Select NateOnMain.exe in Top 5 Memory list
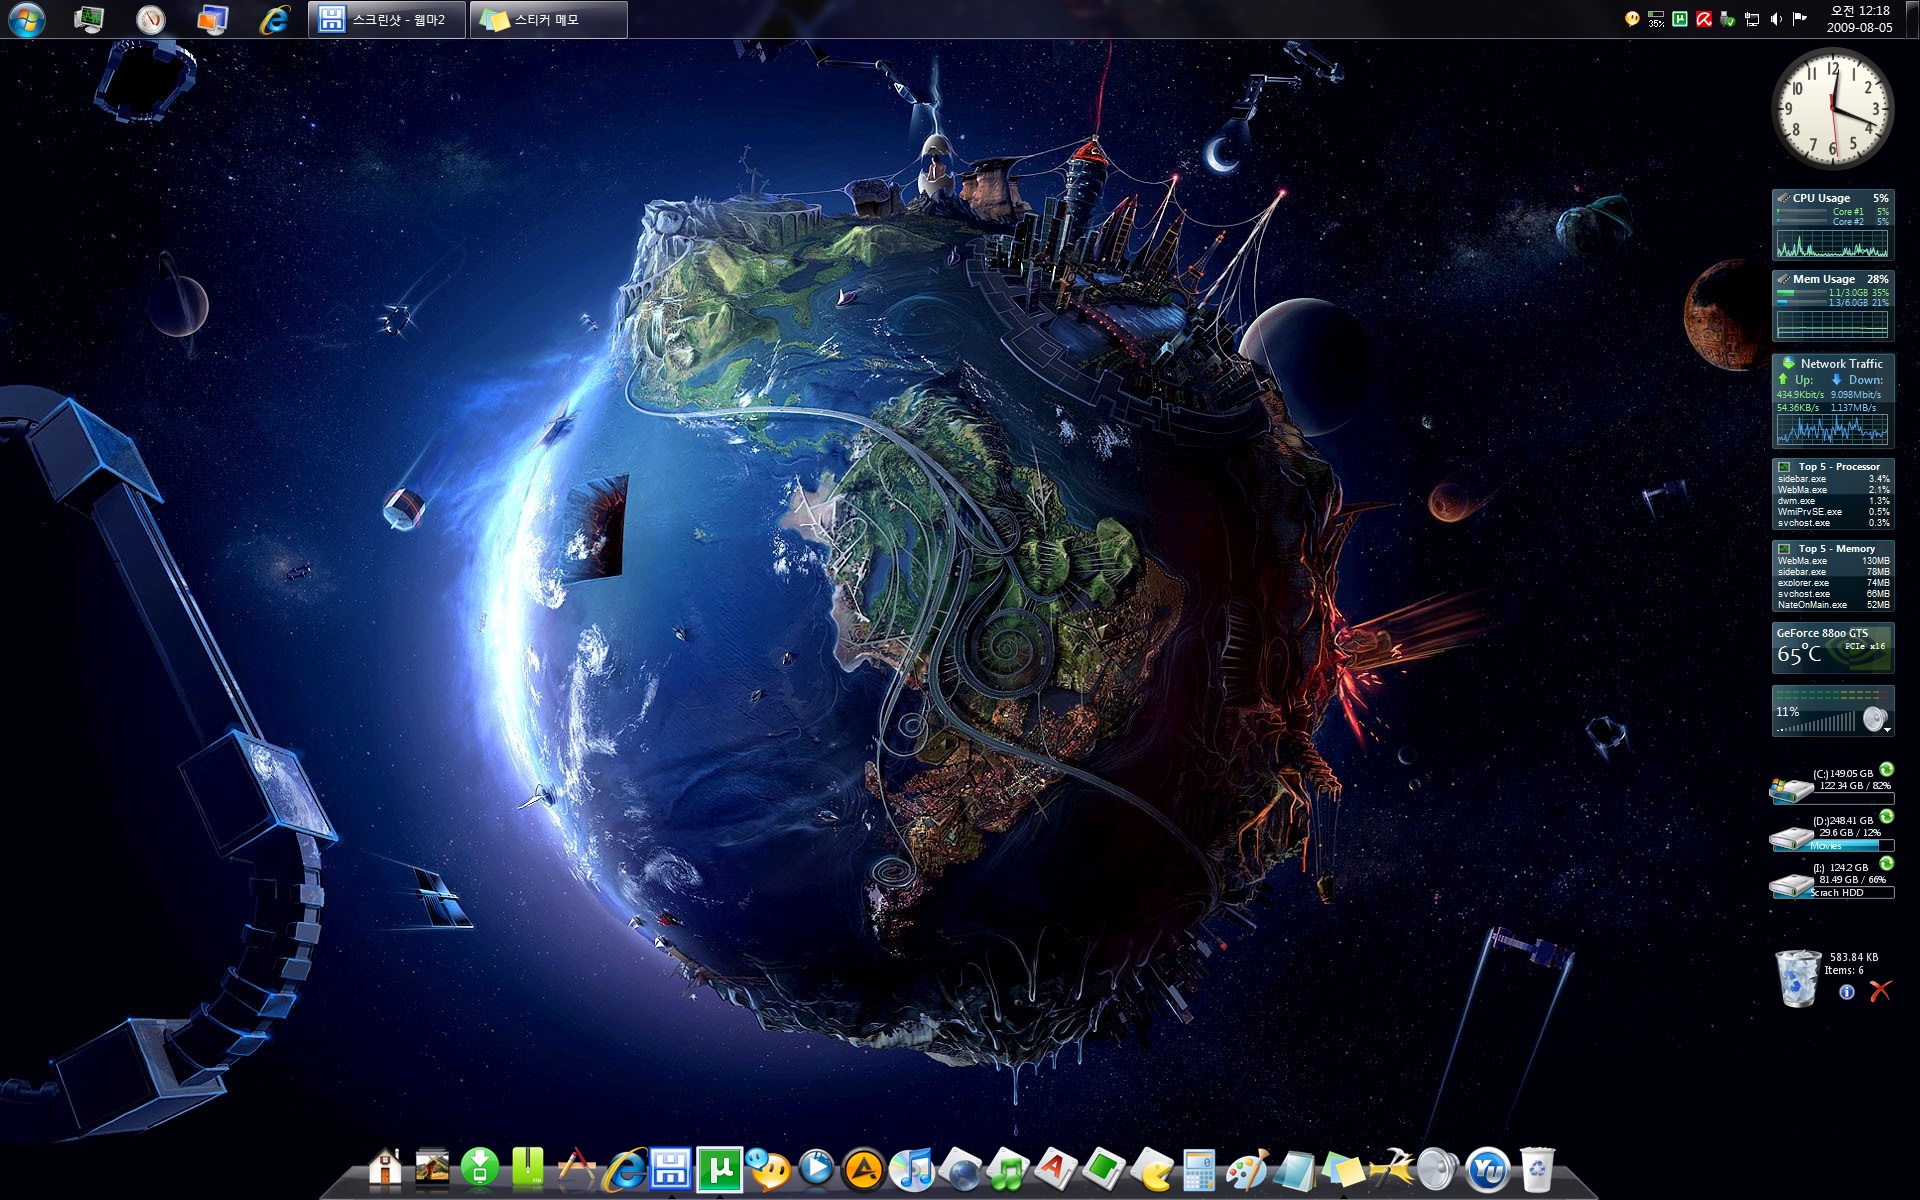The height and width of the screenshot is (1200, 1920). [x=1833, y=605]
